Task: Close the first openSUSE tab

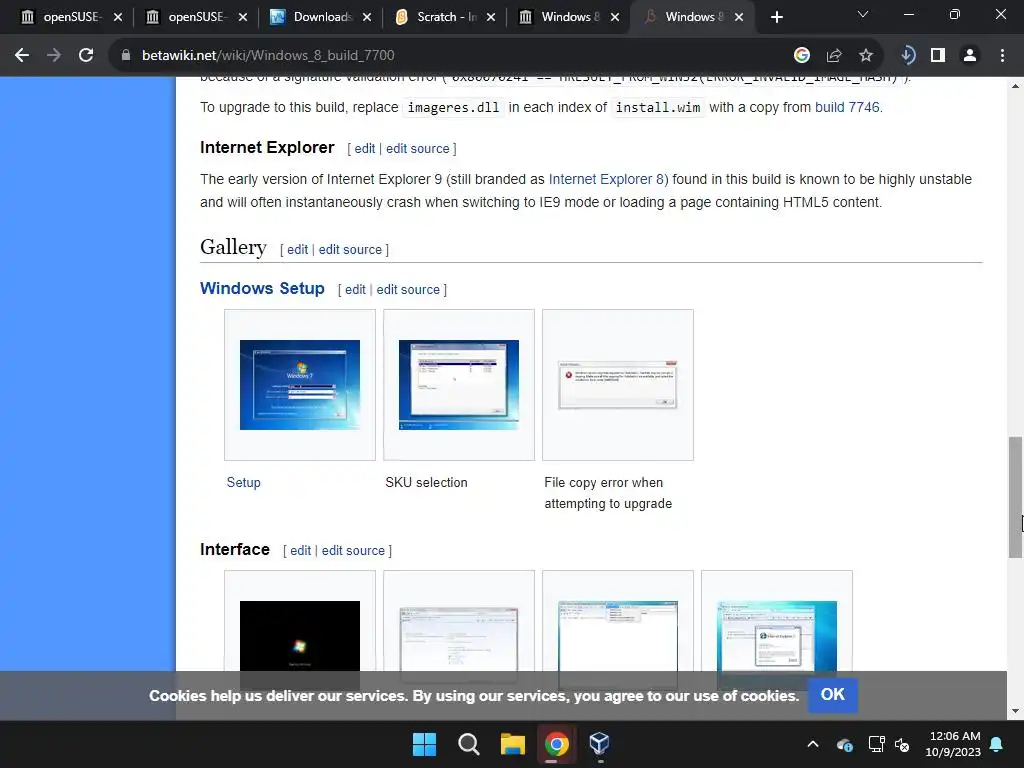Action: click(x=118, y=17)
